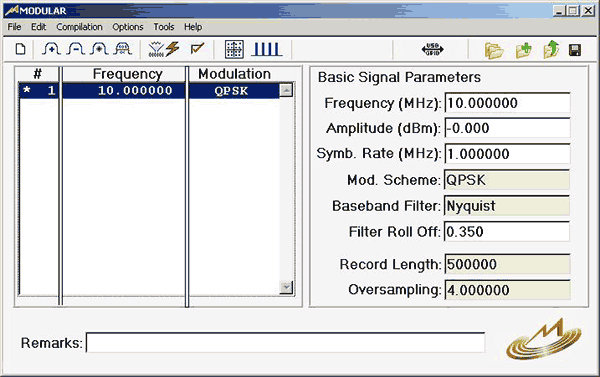Viewport: 600px width, 377px height.
Task: Minimize the MODULAR window
Action: point(559,11)
